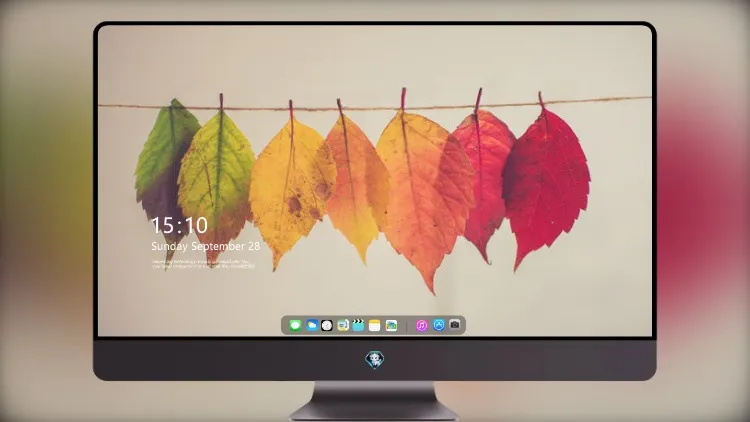Click the 15:10 clock widget

[x=179, y=225]
